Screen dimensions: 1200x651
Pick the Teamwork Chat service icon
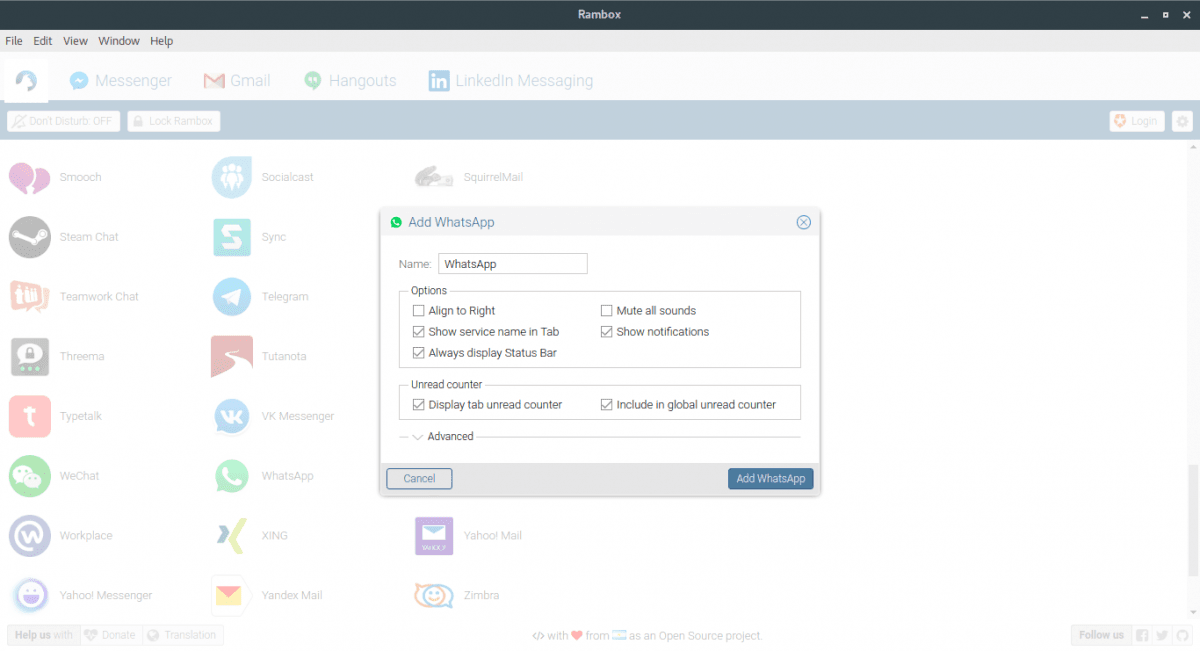[x=29, y=297]
